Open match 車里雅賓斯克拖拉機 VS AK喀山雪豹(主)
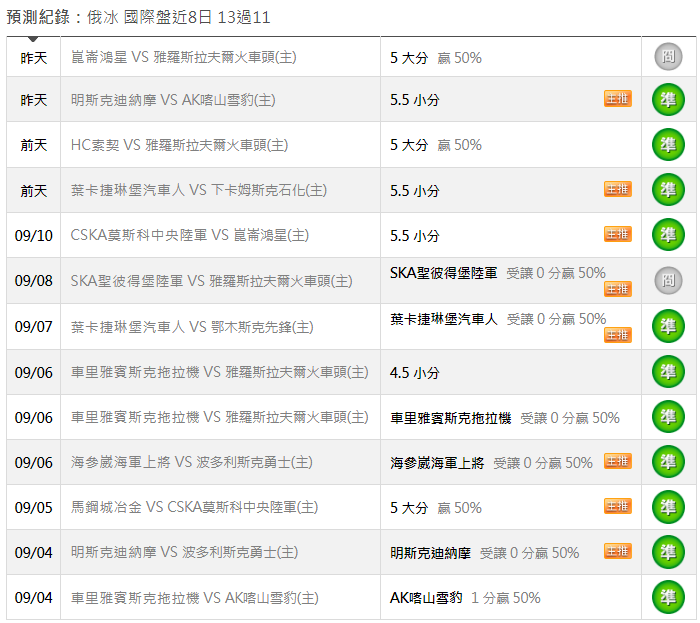The height and width of the screenshot is (623, 700). pyautogui.click(x=195, y=598)
